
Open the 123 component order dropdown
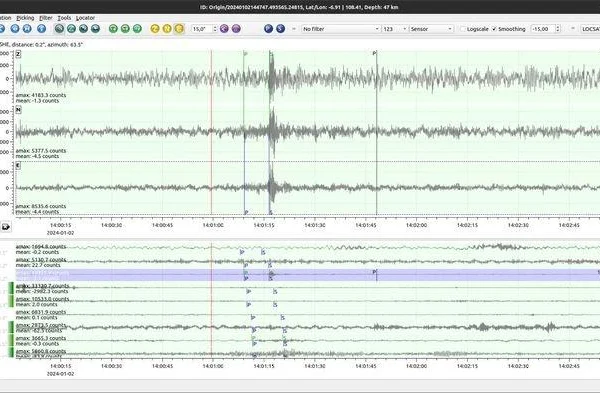(395, 29)
